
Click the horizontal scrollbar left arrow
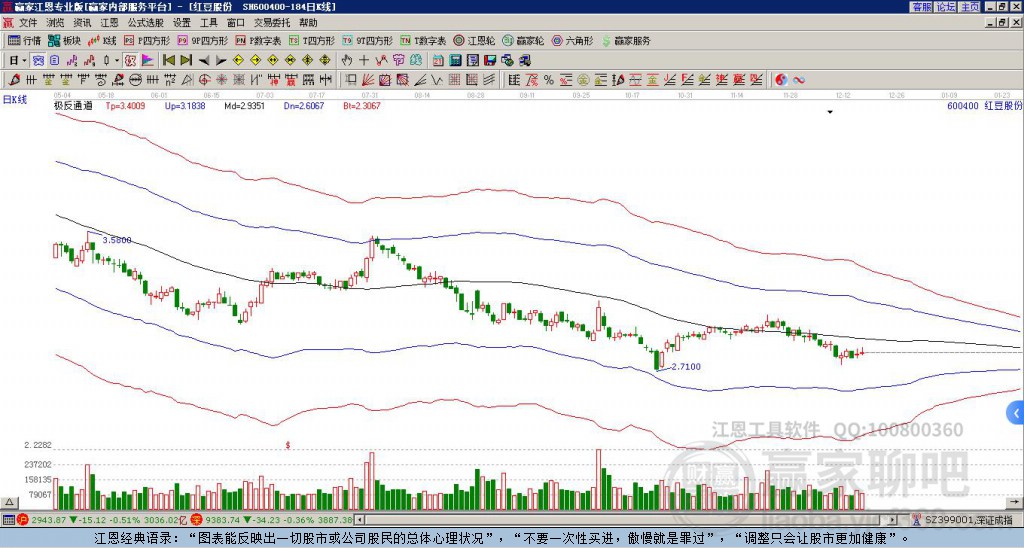pos(358,520)
